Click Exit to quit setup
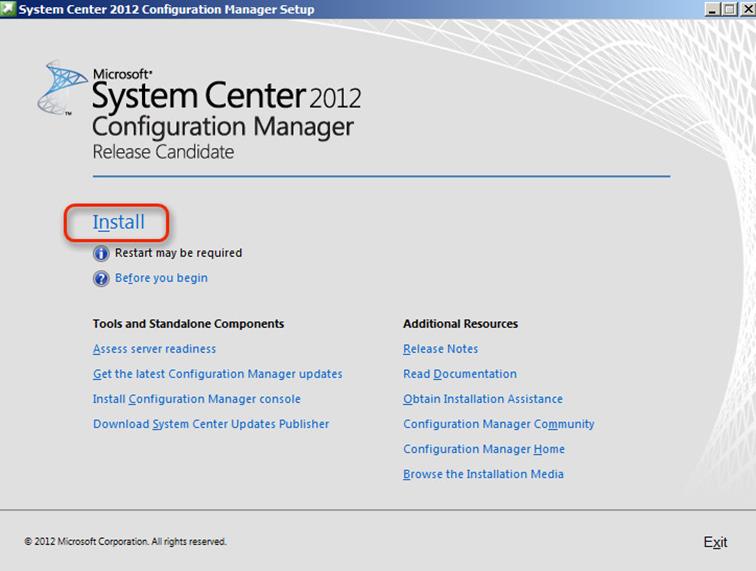This screenshot has height=571, width=756. coord(715,542)
